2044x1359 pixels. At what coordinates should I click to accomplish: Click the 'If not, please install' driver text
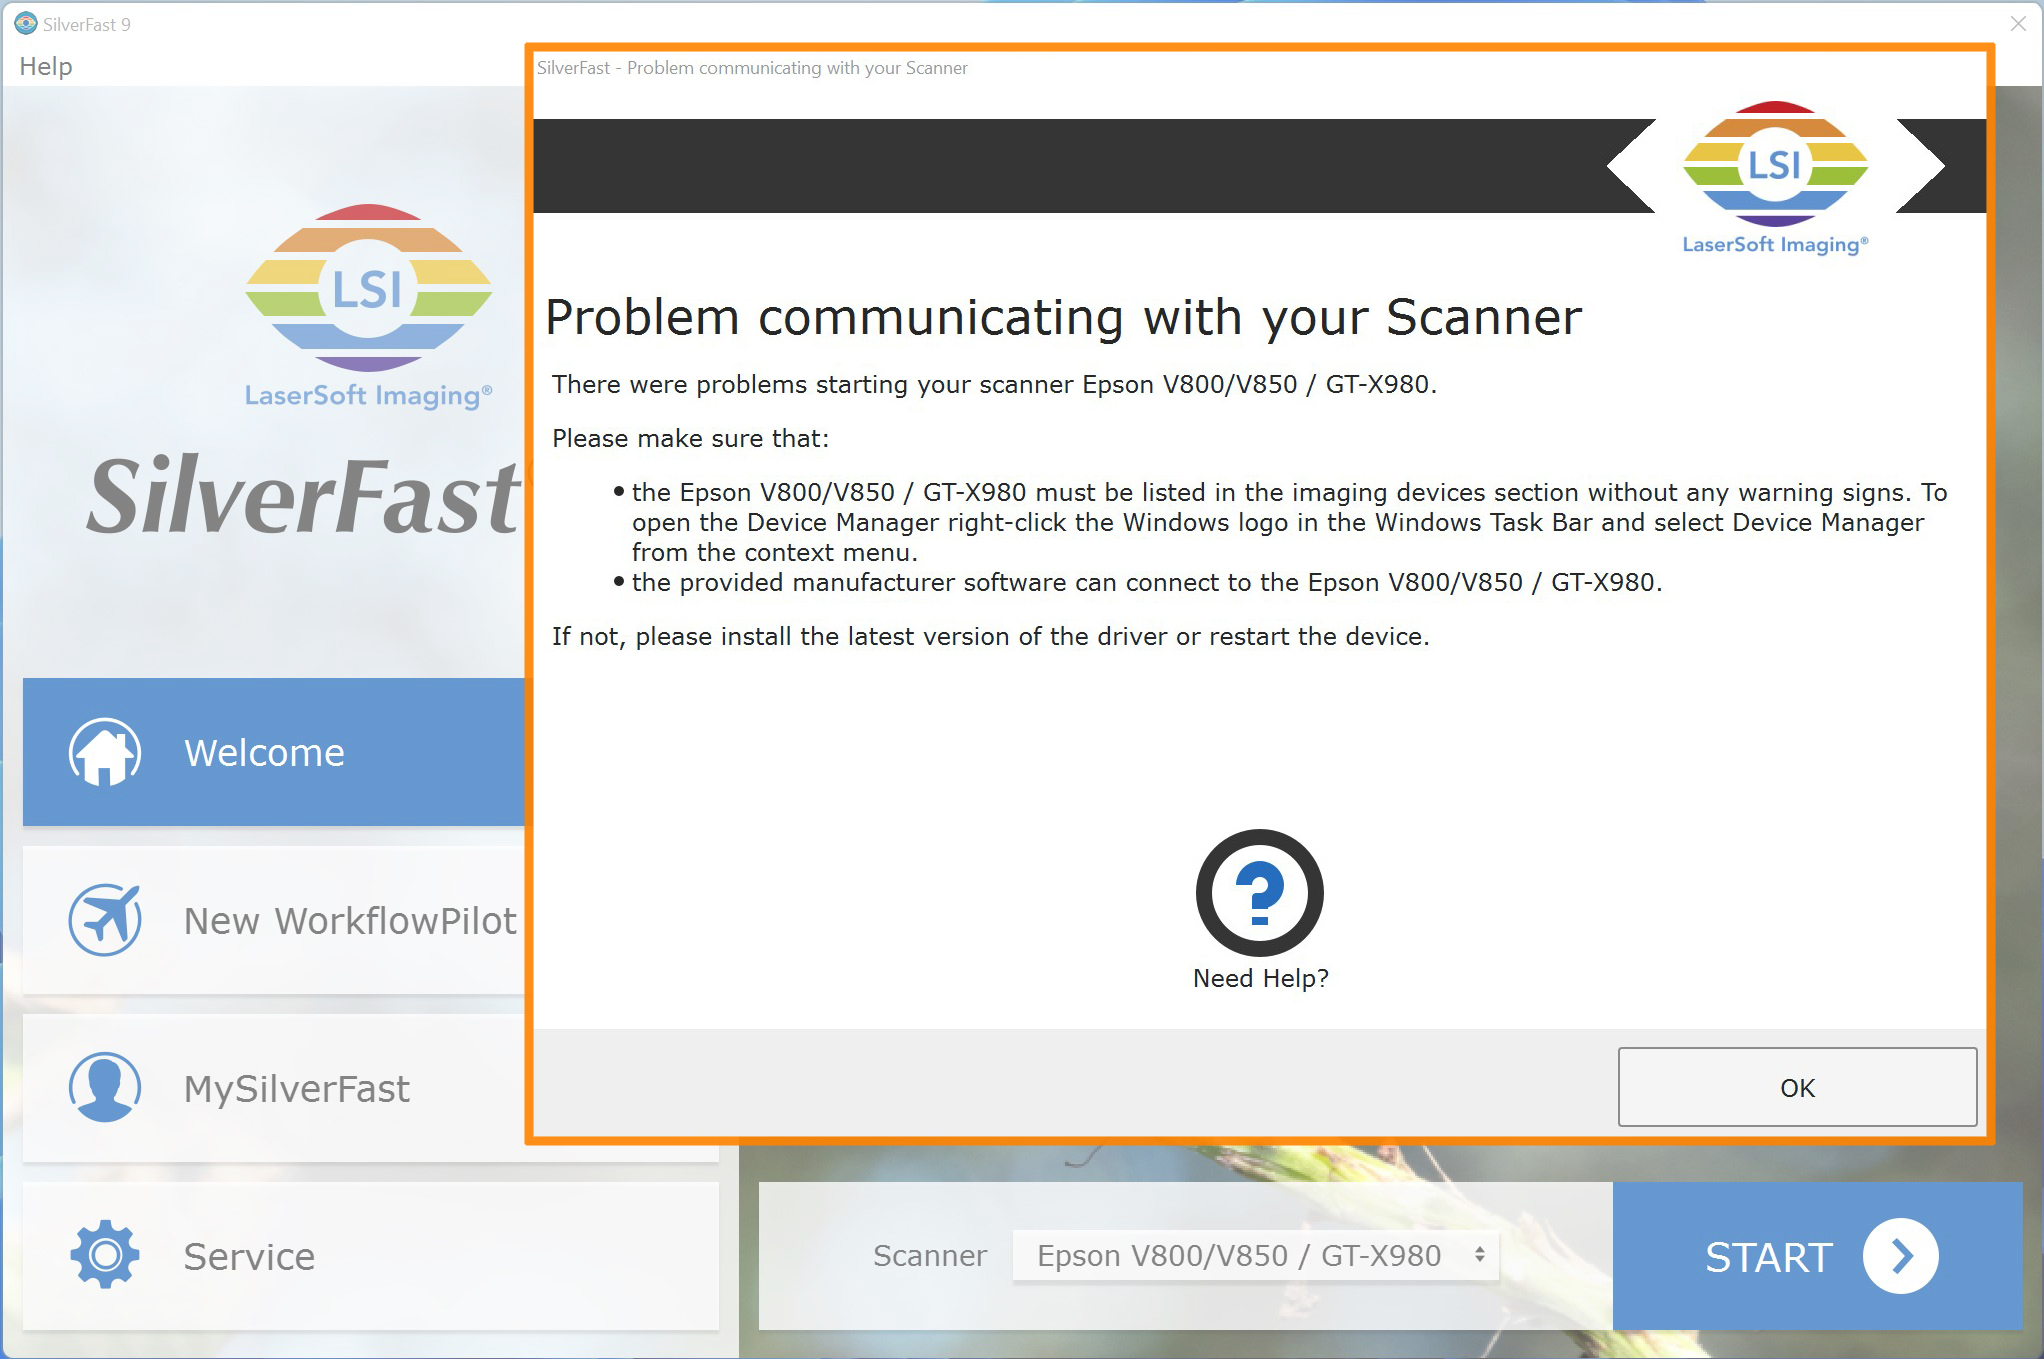tap(990, 637)
